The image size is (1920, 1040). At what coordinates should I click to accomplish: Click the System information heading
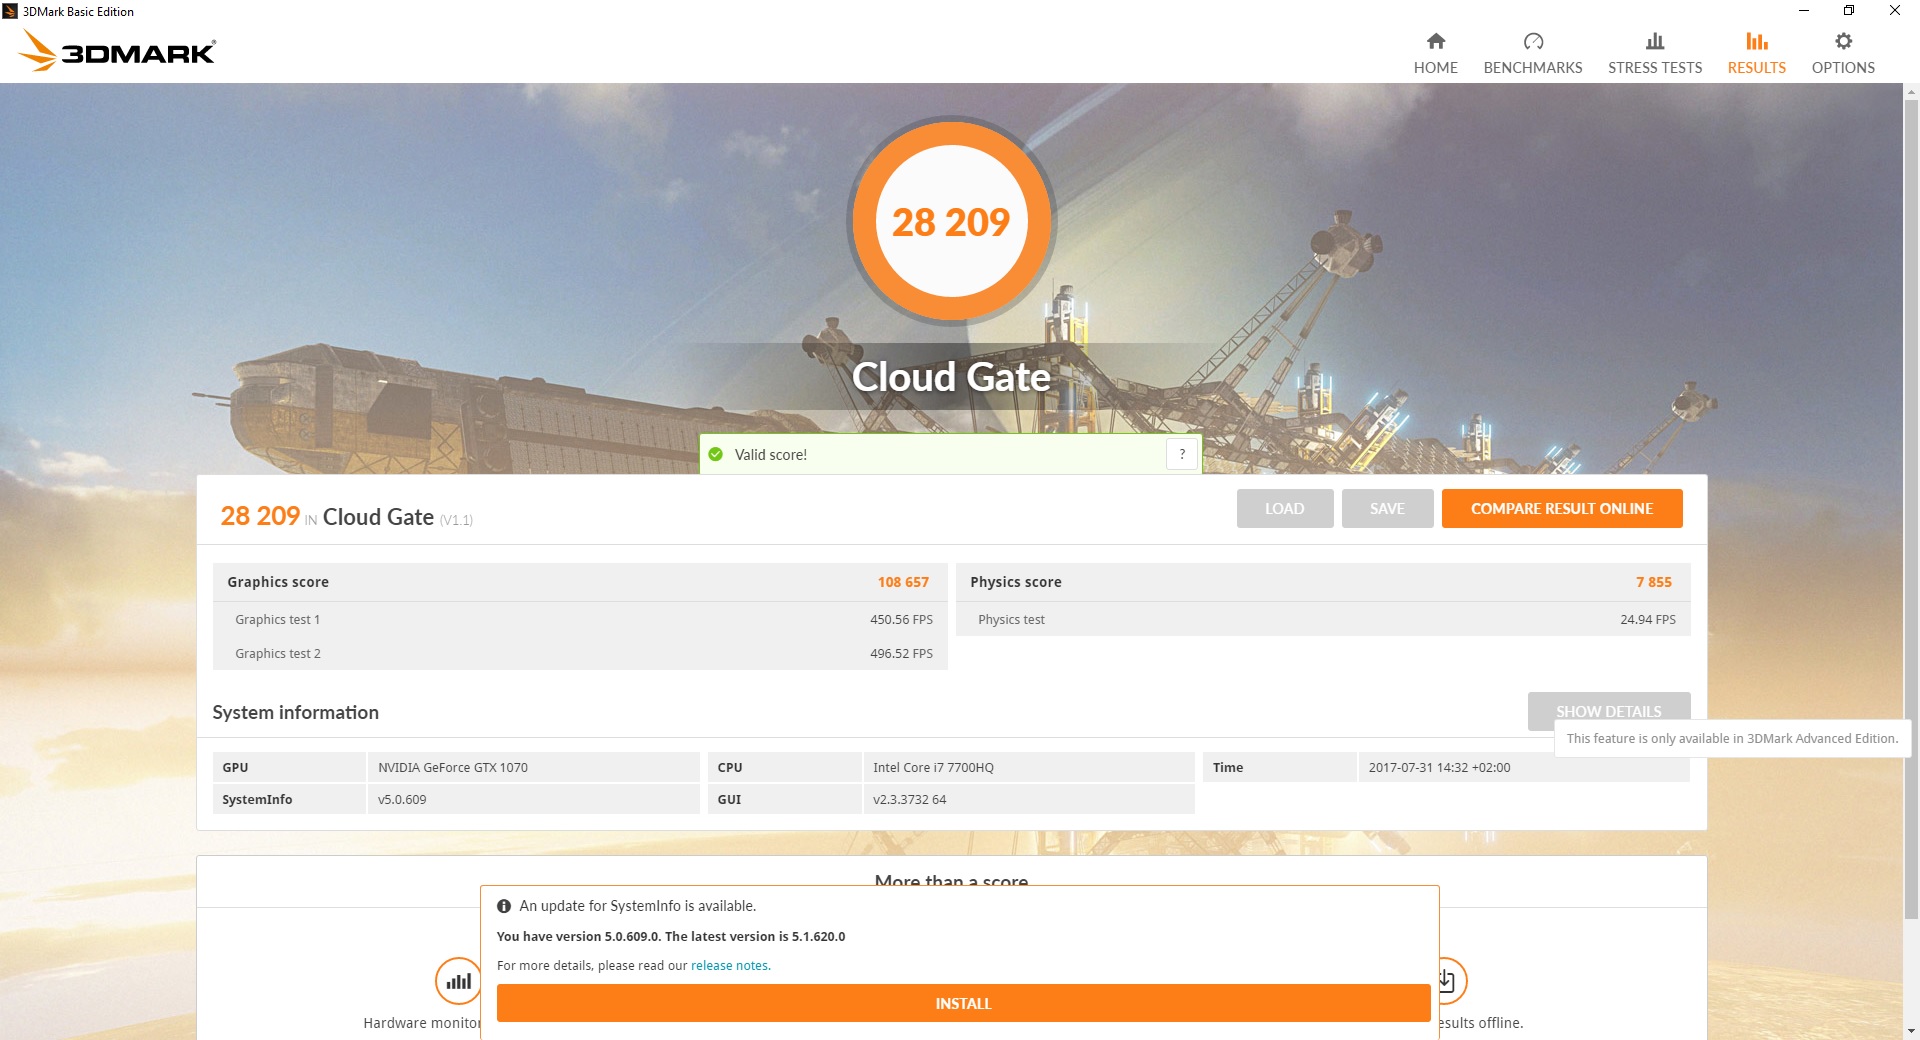point(295,712)
